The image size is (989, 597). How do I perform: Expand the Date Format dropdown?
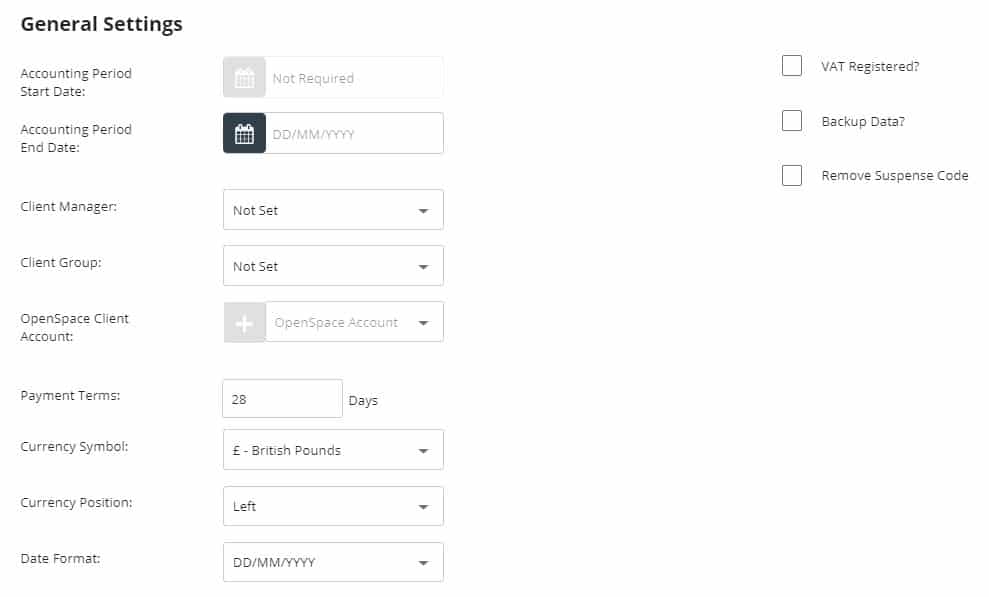[x=333, y=563]
